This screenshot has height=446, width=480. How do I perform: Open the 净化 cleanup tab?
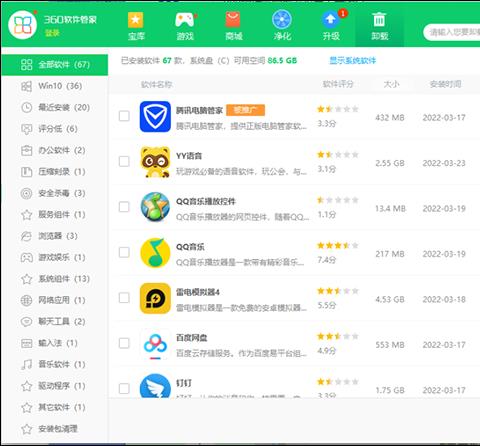pyautogui.click(x=282, y=26)
